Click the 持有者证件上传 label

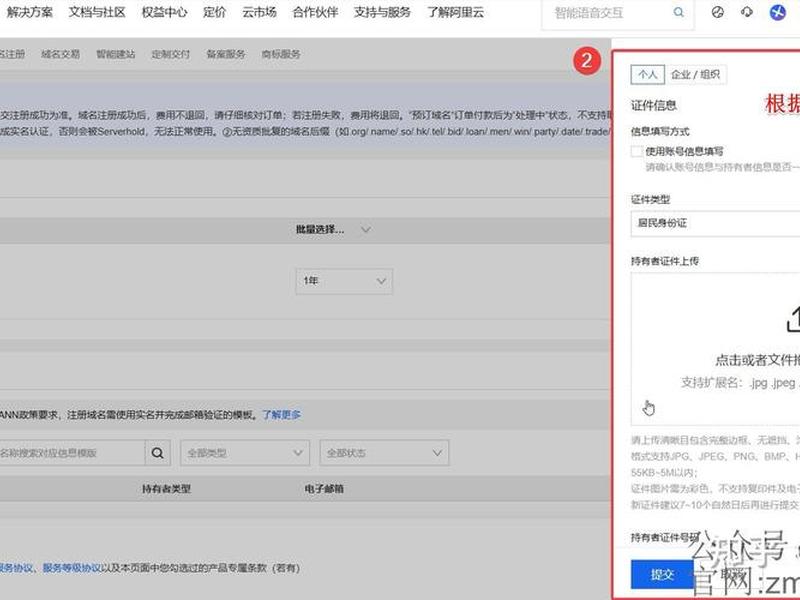[x=665, y=261]
